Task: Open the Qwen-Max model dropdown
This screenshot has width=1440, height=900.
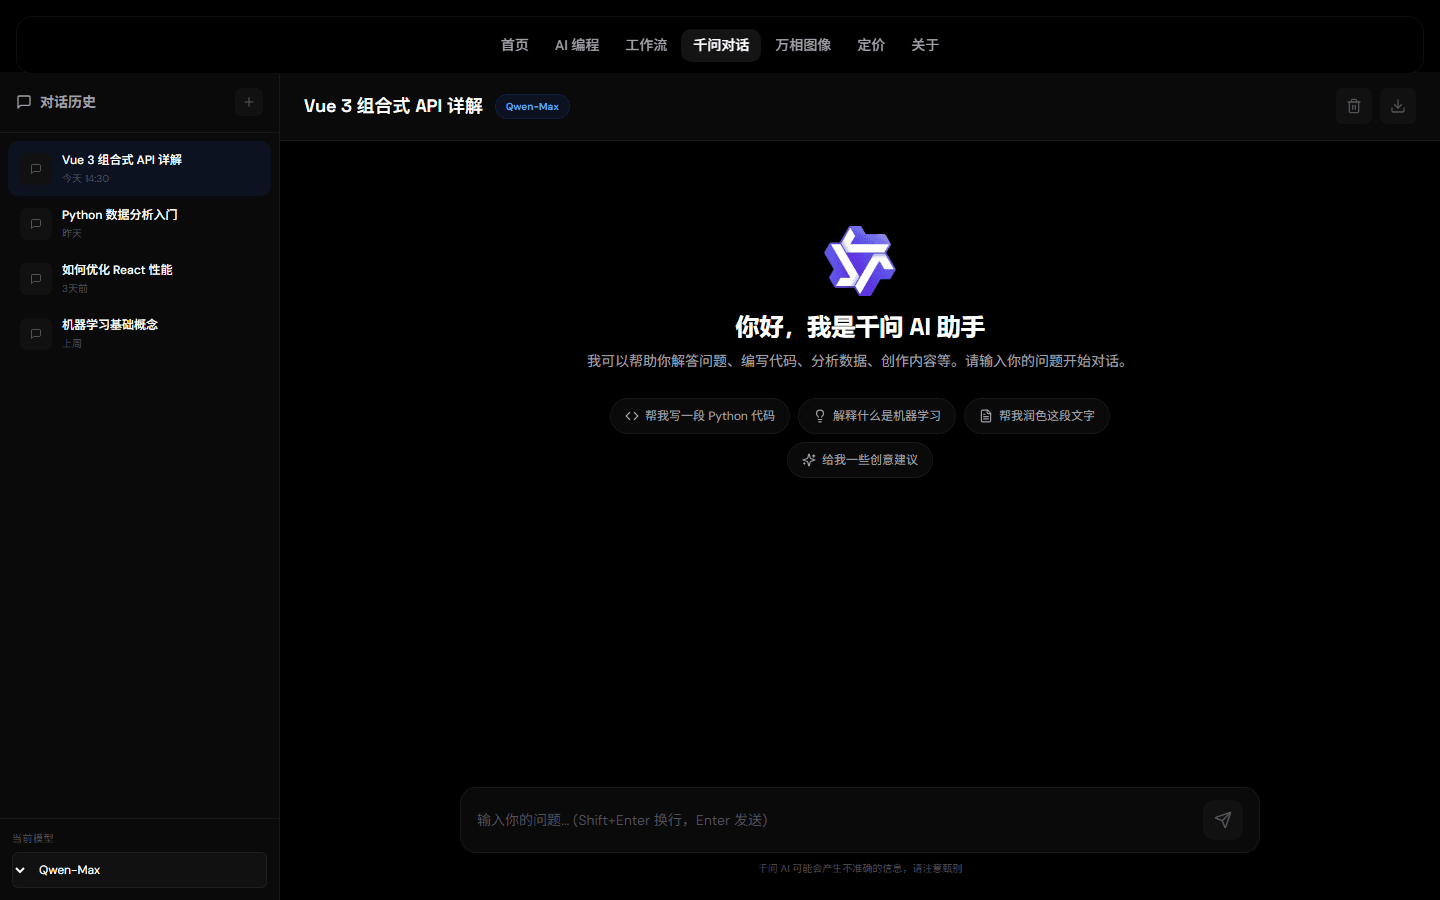Action: (139, 870)
